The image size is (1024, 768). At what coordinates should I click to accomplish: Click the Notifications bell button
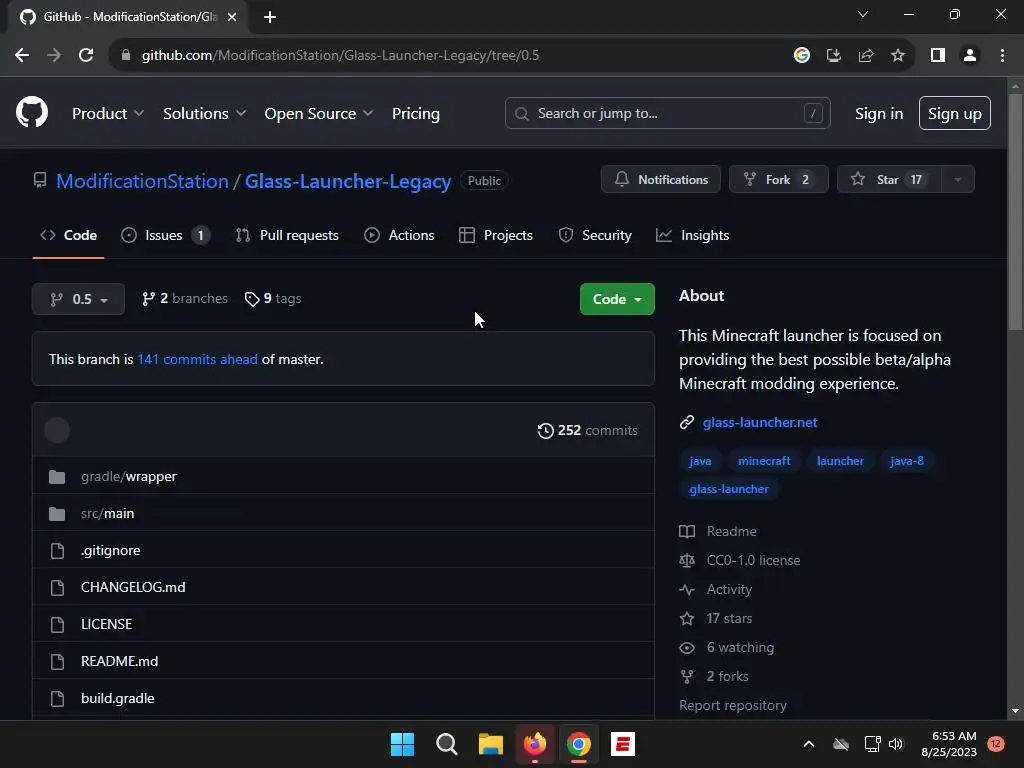pos(661,179)
